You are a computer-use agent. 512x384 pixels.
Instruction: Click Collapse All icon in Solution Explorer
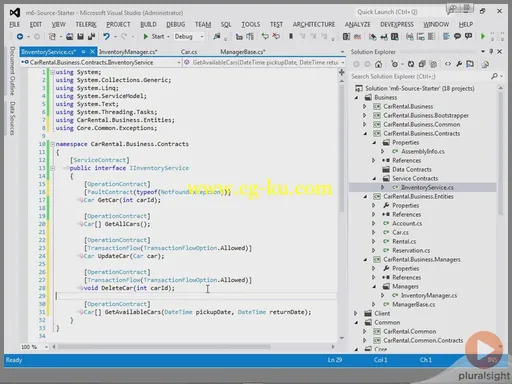422,64
